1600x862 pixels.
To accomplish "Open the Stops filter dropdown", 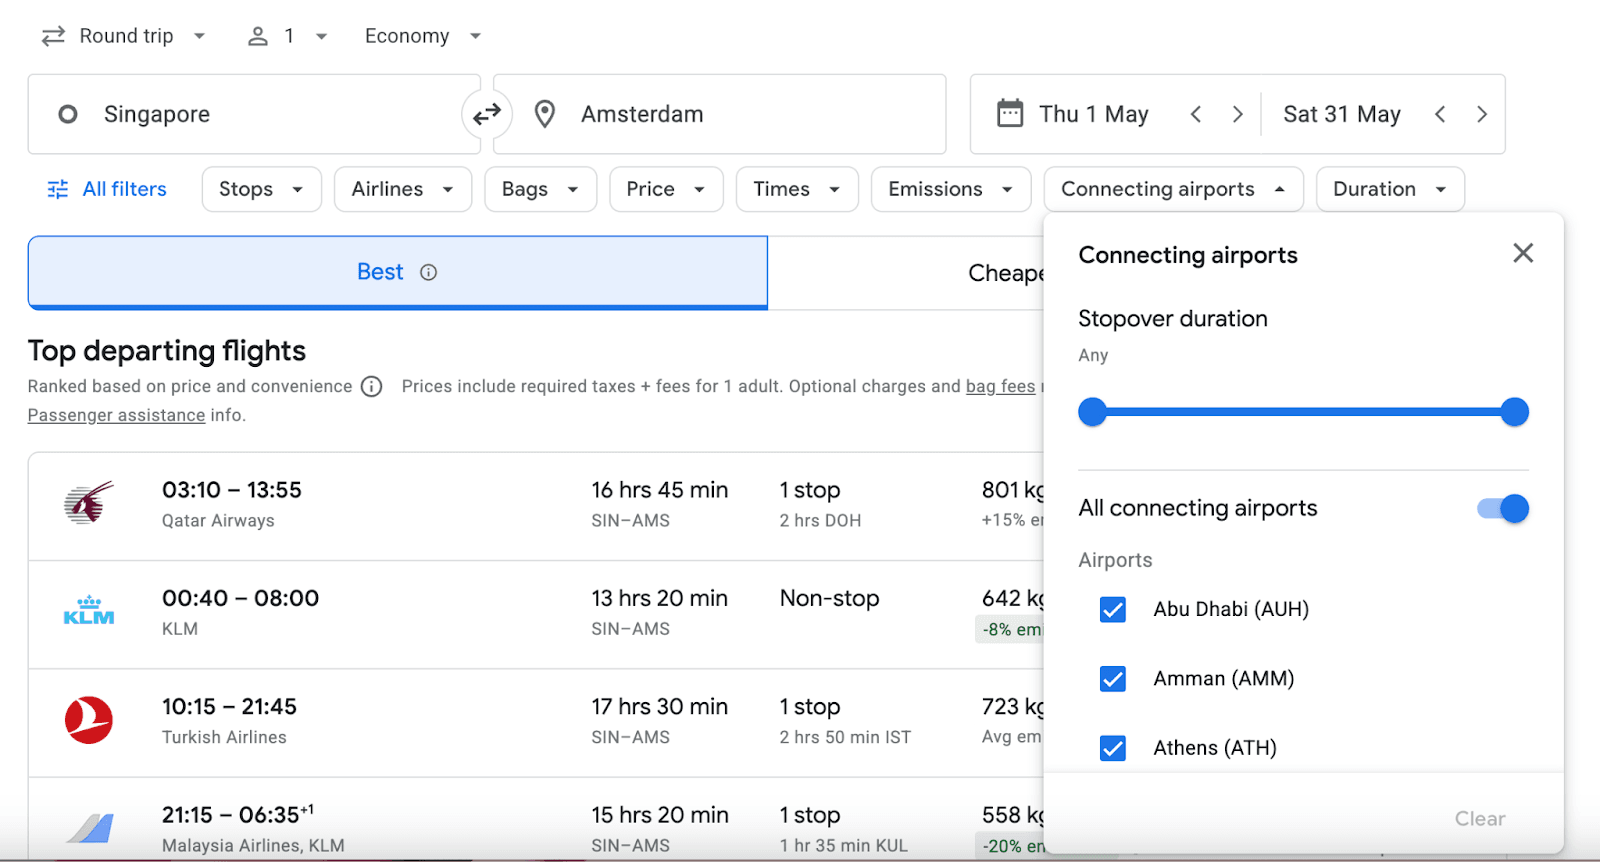I will tap(261, 189).
